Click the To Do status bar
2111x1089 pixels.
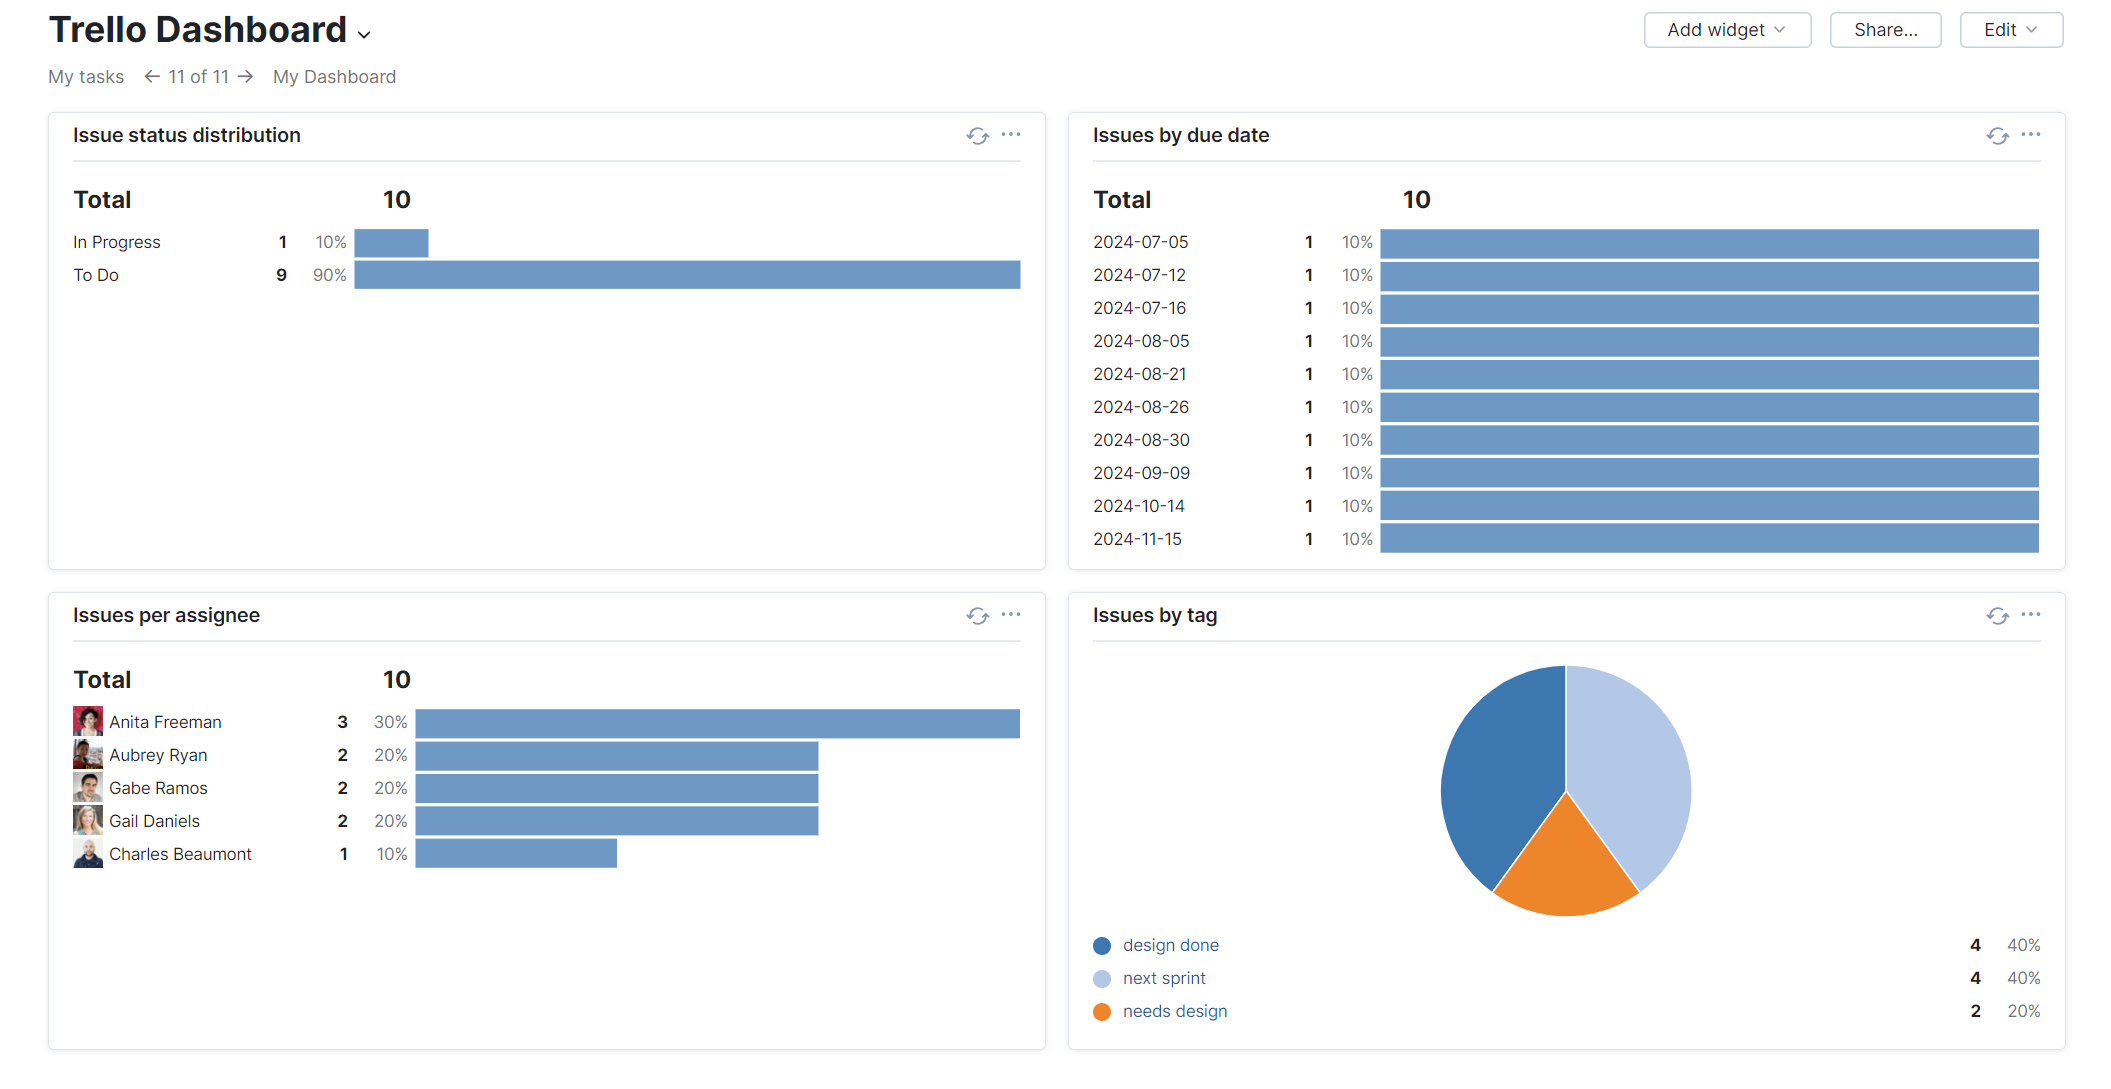point(687,275)
